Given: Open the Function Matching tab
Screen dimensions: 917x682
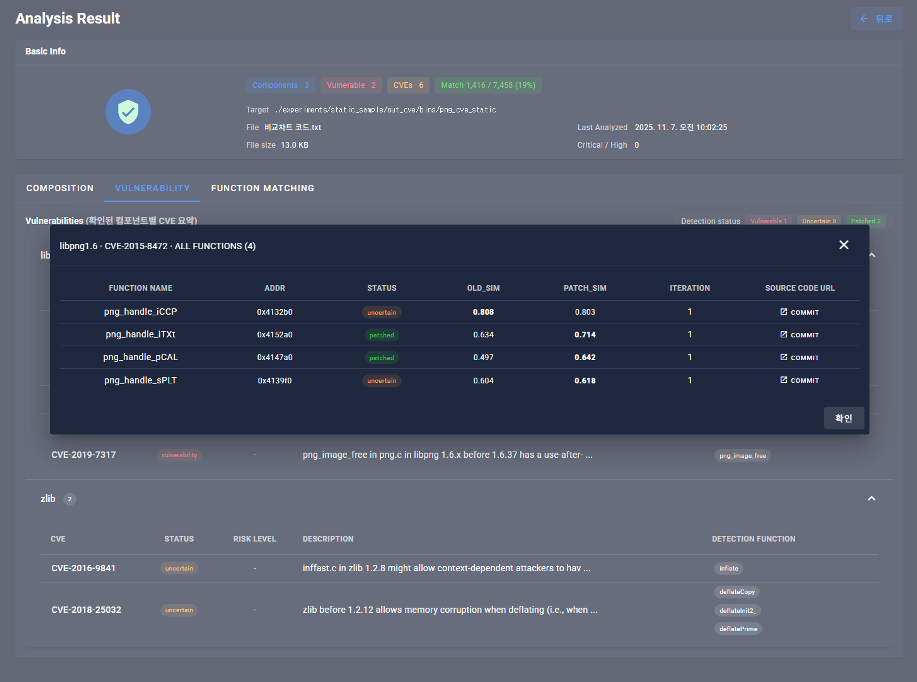Looking at the screenshot, I should pyautogui.click(x=262, y=188).
